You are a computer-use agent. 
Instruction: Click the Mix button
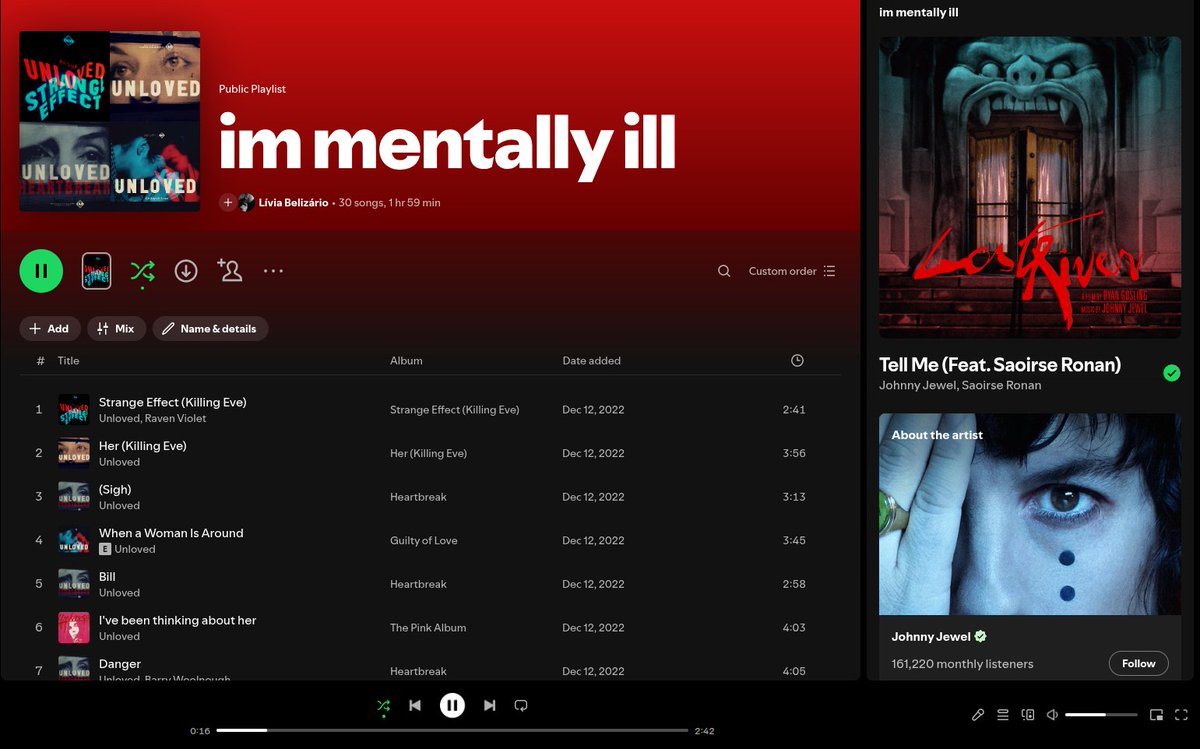[x=117, y=328]
